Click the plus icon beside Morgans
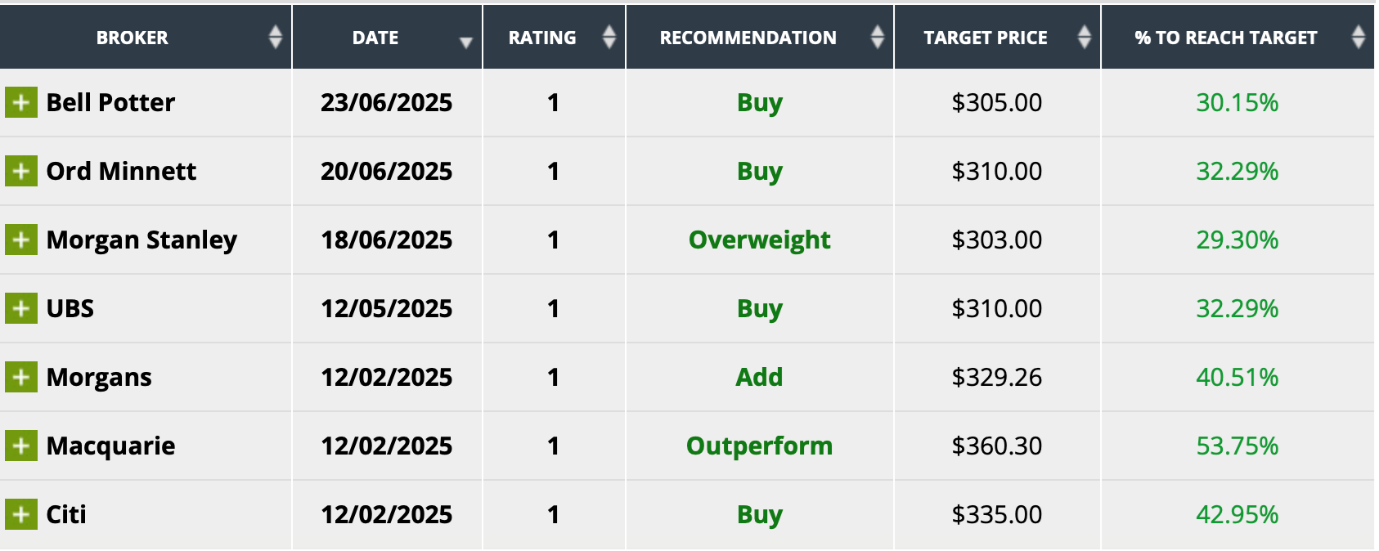Viewport: 1379px width, 551px height. [x=21, y=377]
